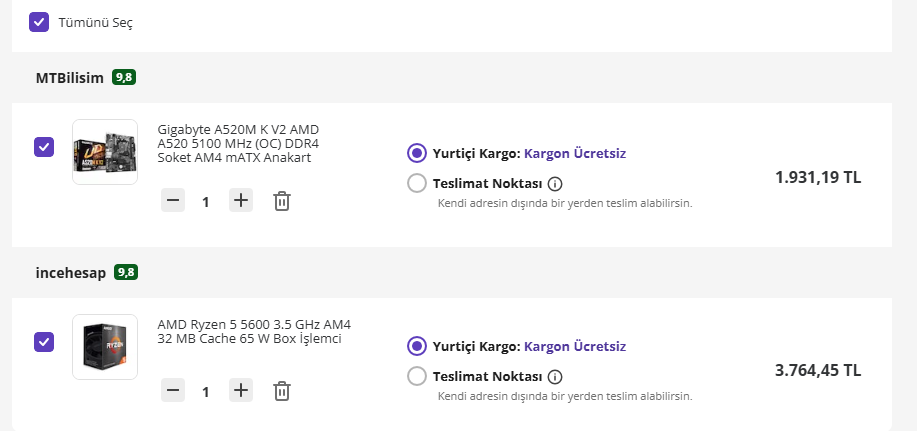This screenshot has width=917, height=431.
Task: Uncheck the Tümünü Seç checkbox
Action: coord(39,21)
